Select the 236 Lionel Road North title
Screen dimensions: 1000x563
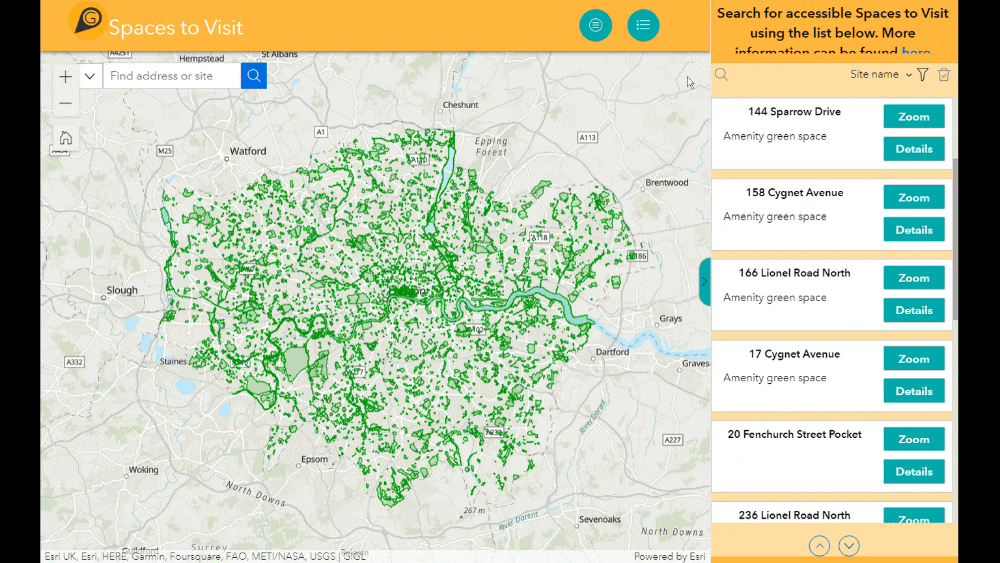795,515
